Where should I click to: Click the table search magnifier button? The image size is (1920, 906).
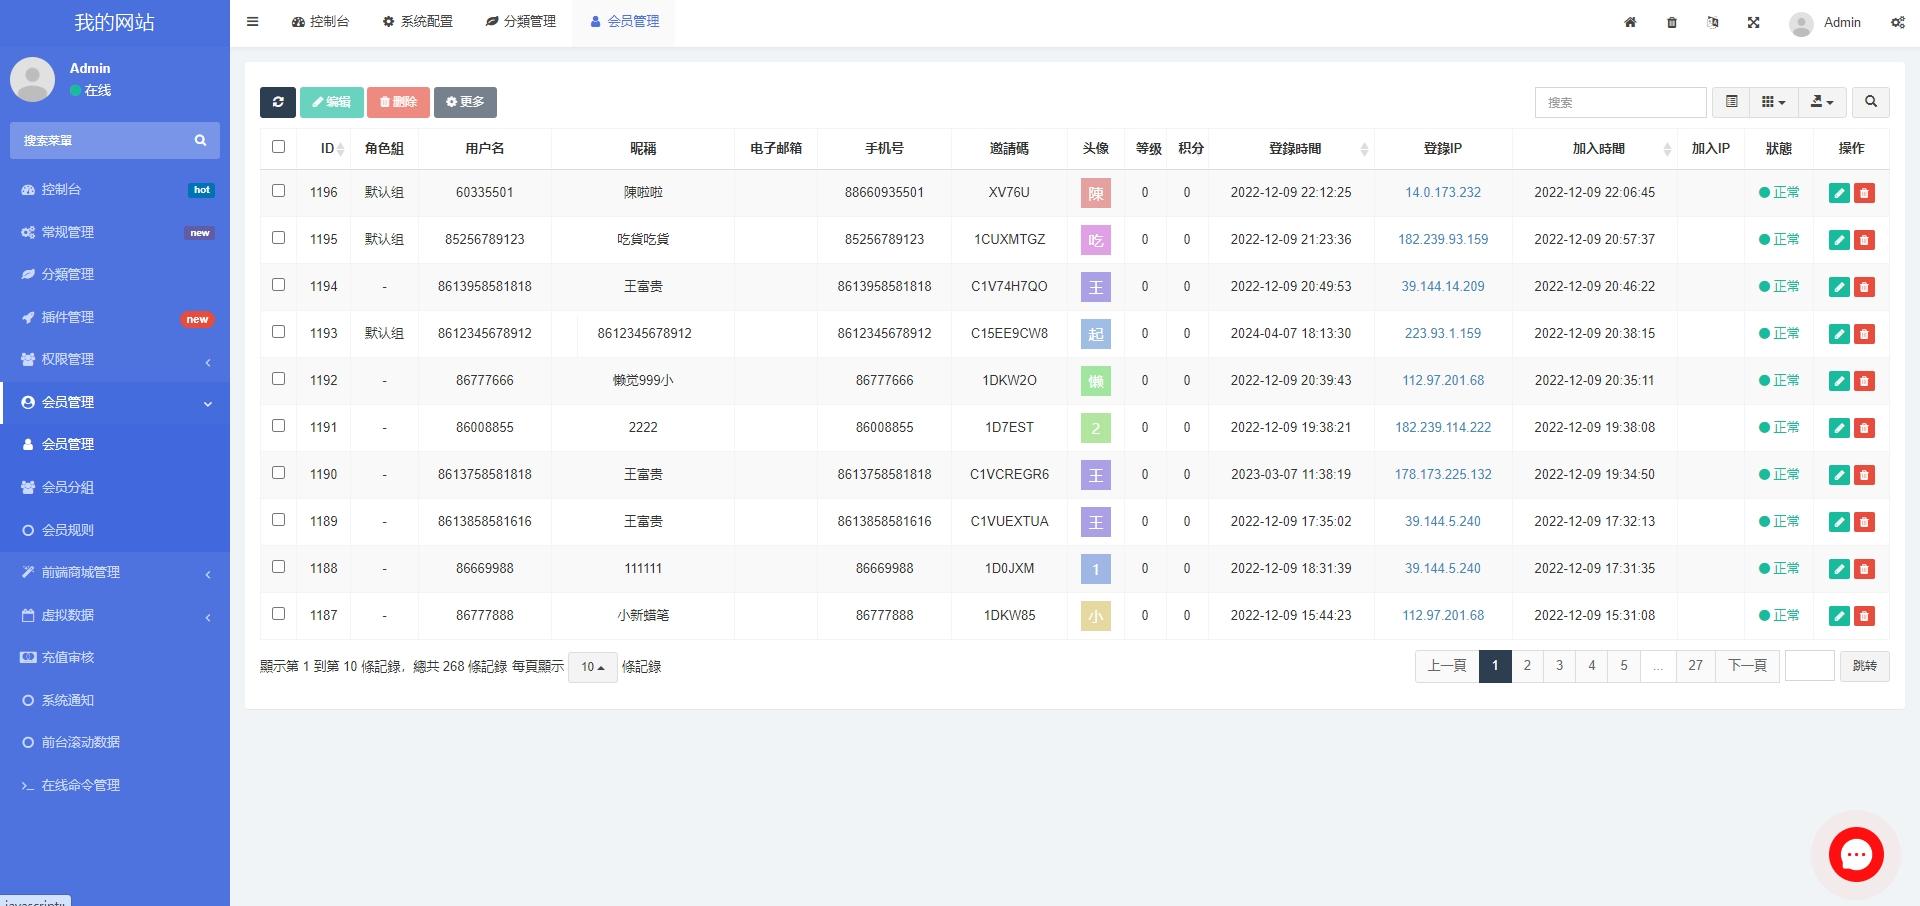(x=1871, y=102)
